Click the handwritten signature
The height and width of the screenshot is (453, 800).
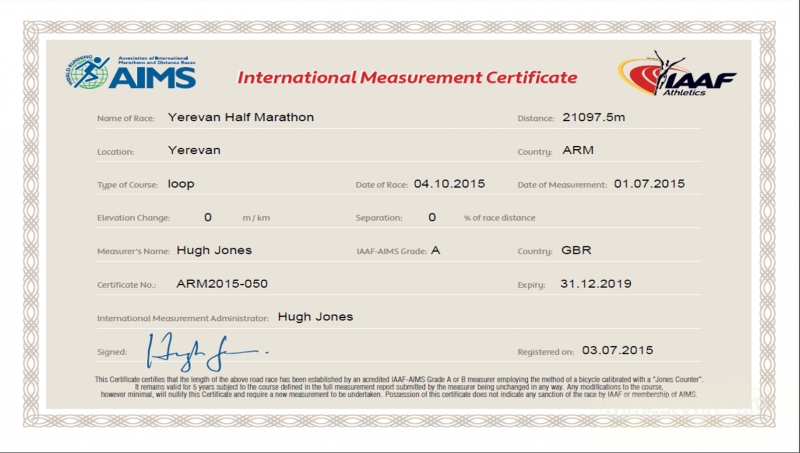(205, 349)
